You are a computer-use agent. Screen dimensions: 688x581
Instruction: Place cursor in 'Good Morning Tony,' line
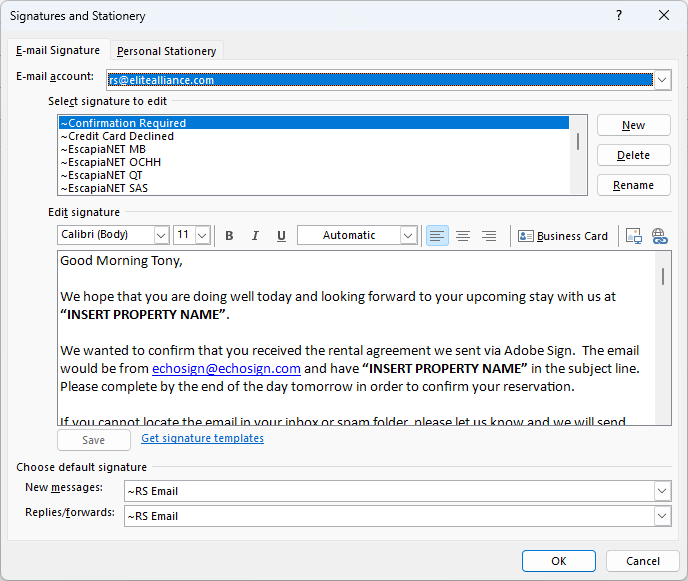(122, 261)
